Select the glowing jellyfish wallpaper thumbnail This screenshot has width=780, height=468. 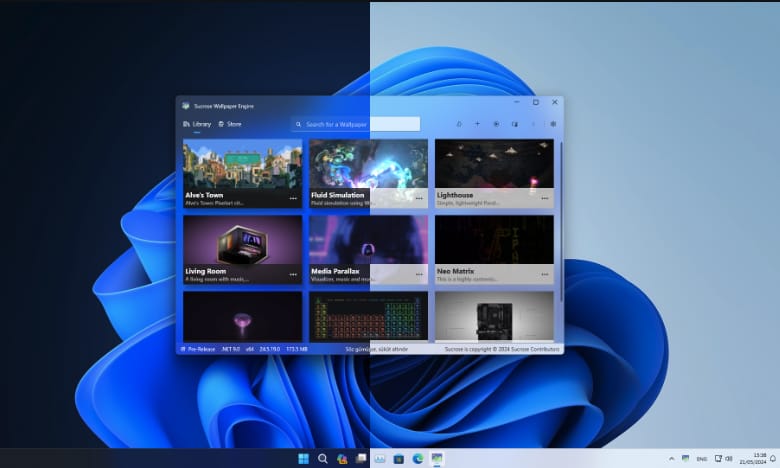point(242,317)
